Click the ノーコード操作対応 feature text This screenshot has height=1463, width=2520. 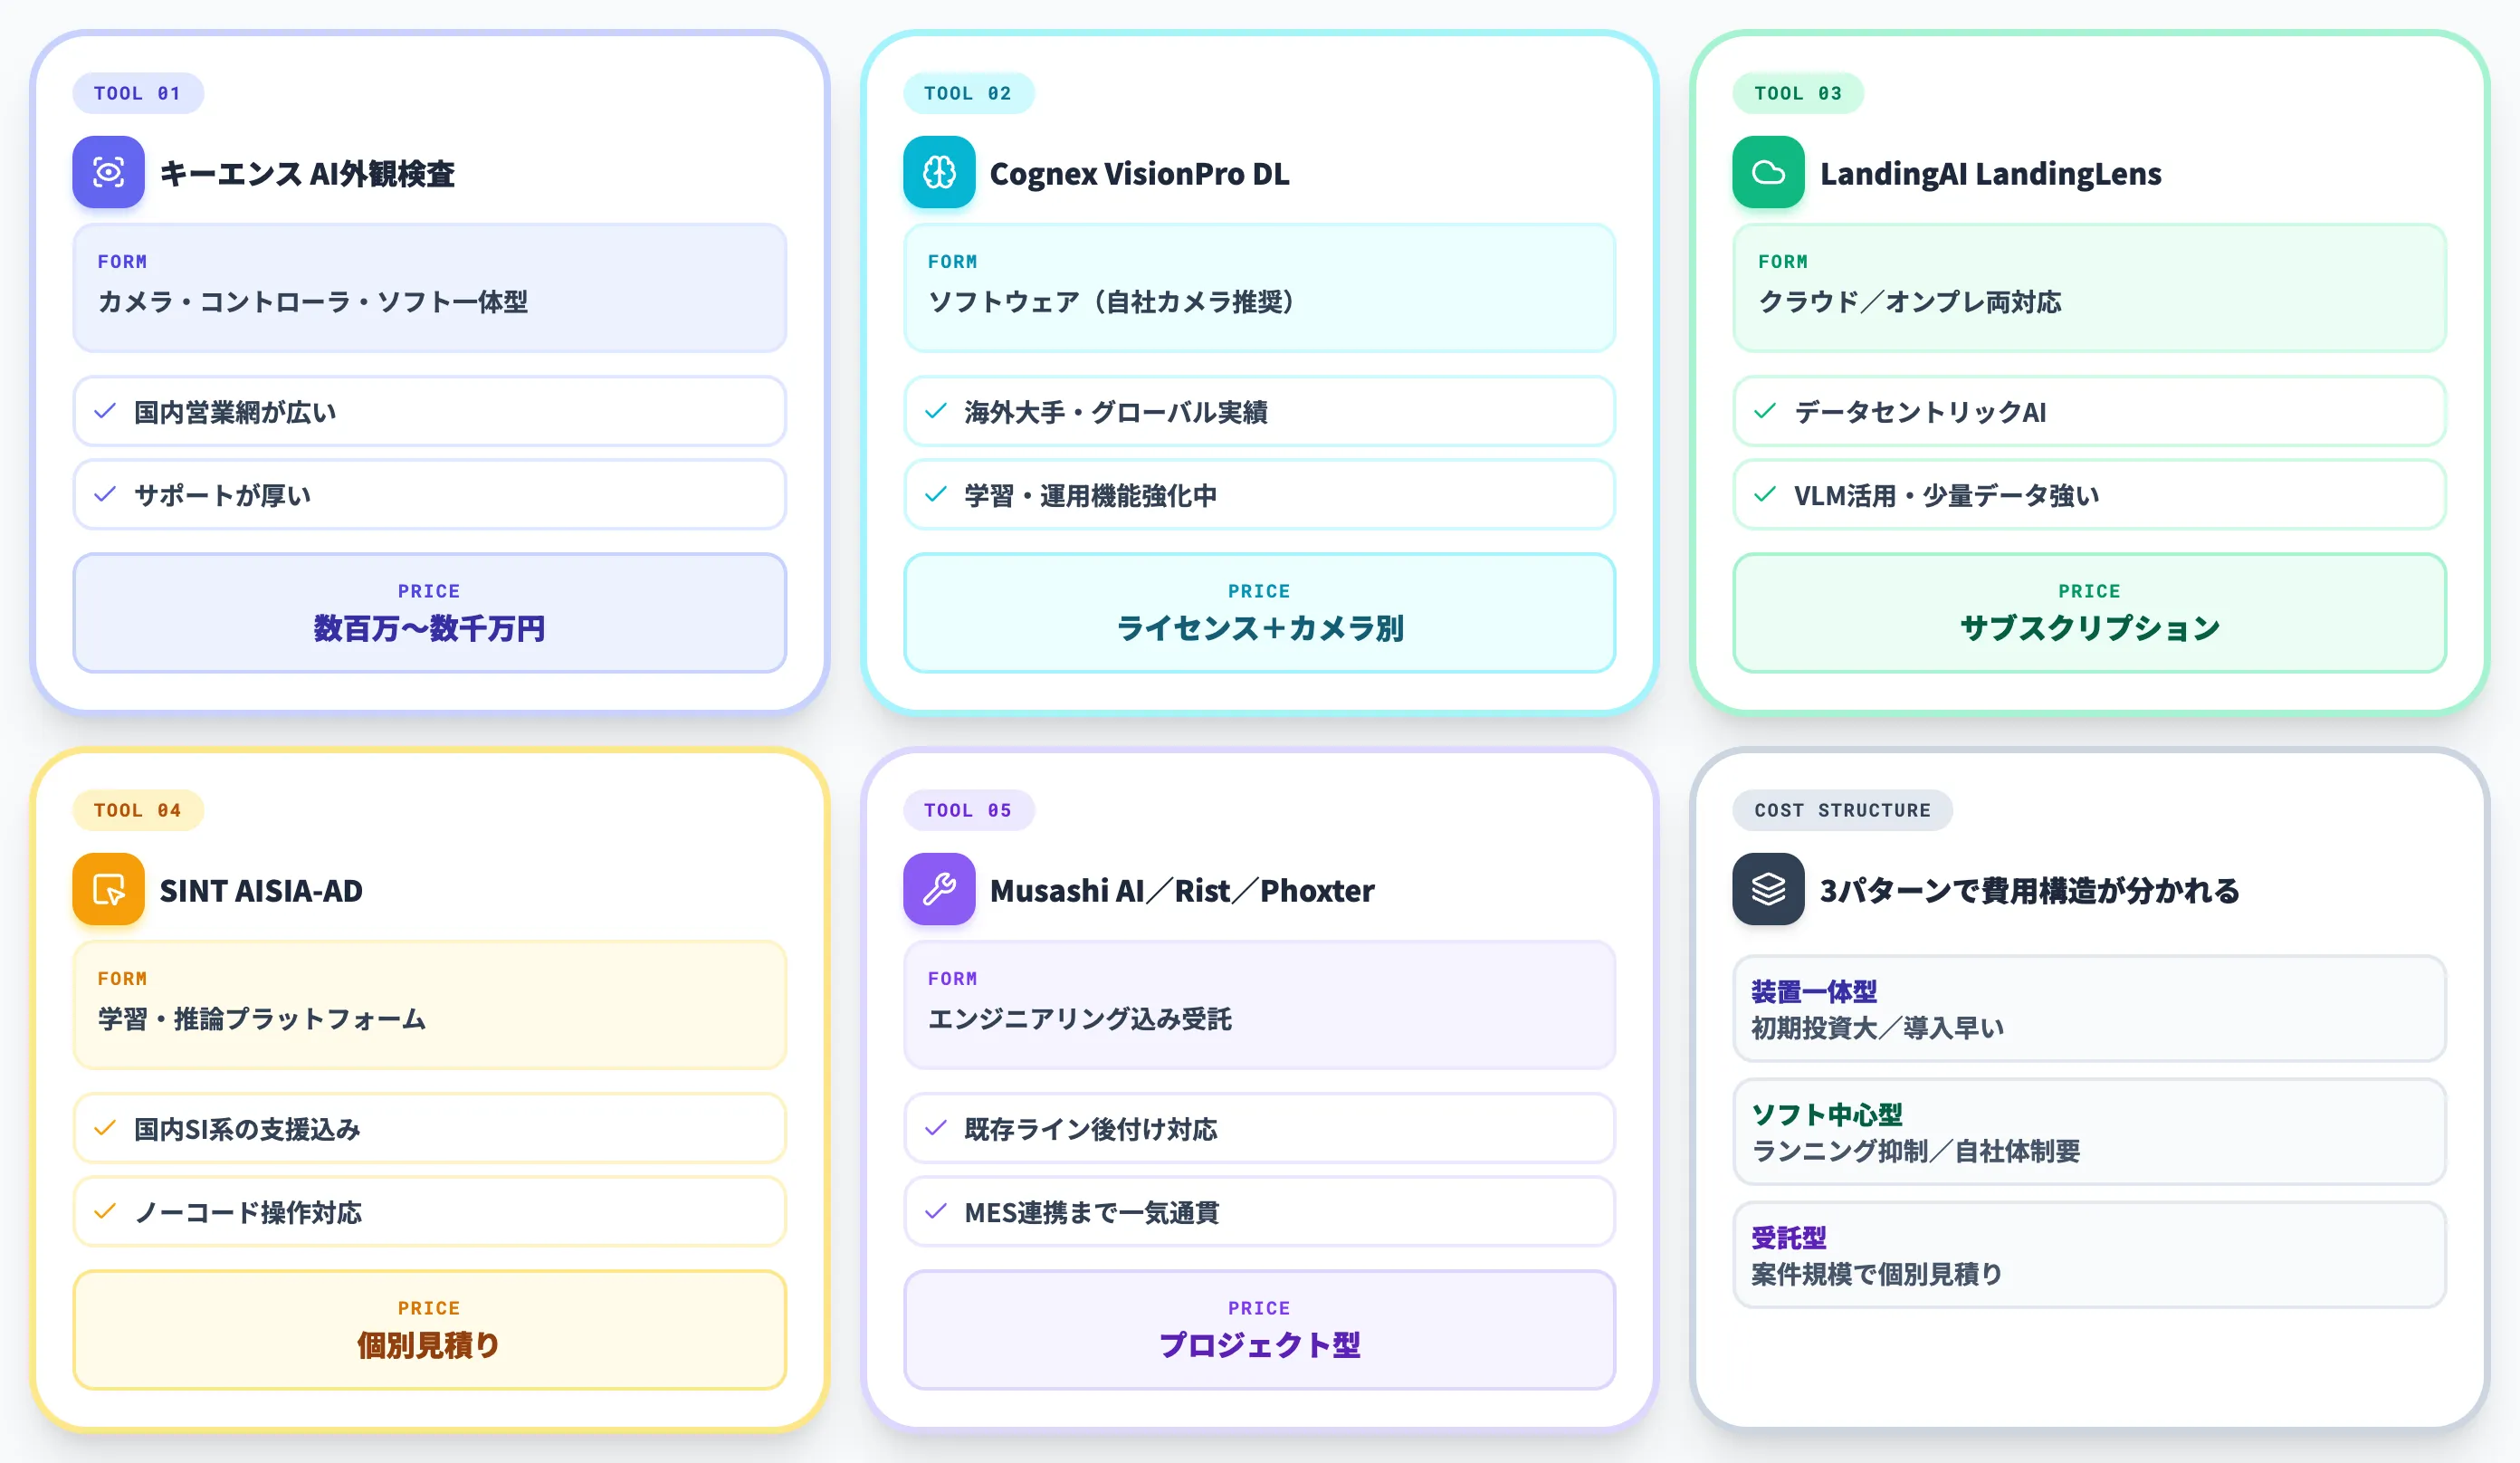point(248,1212)
